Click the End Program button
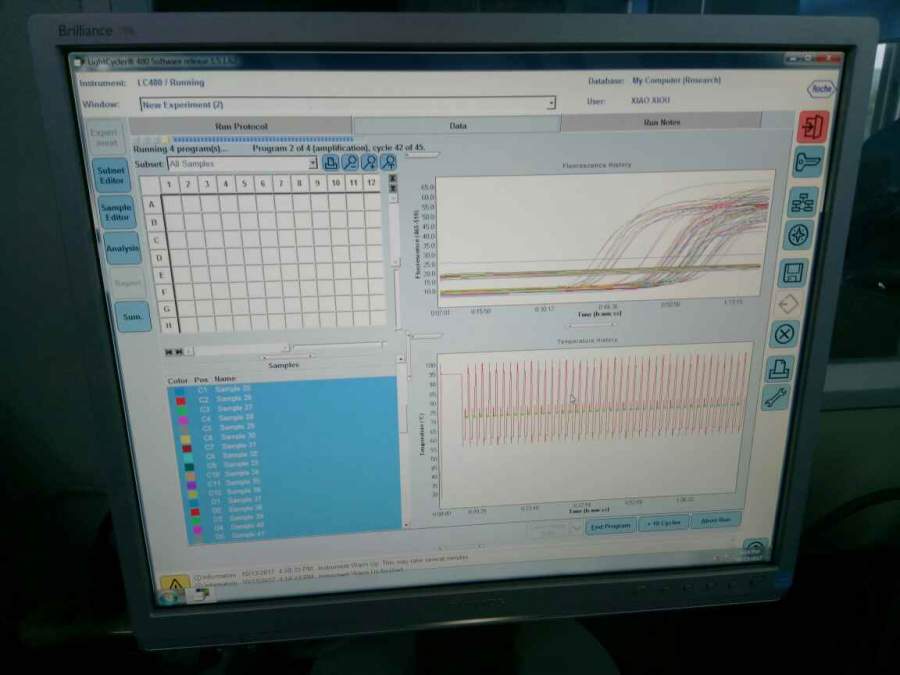Viewport: 900px width, 675px height. [x=610, y=526]
